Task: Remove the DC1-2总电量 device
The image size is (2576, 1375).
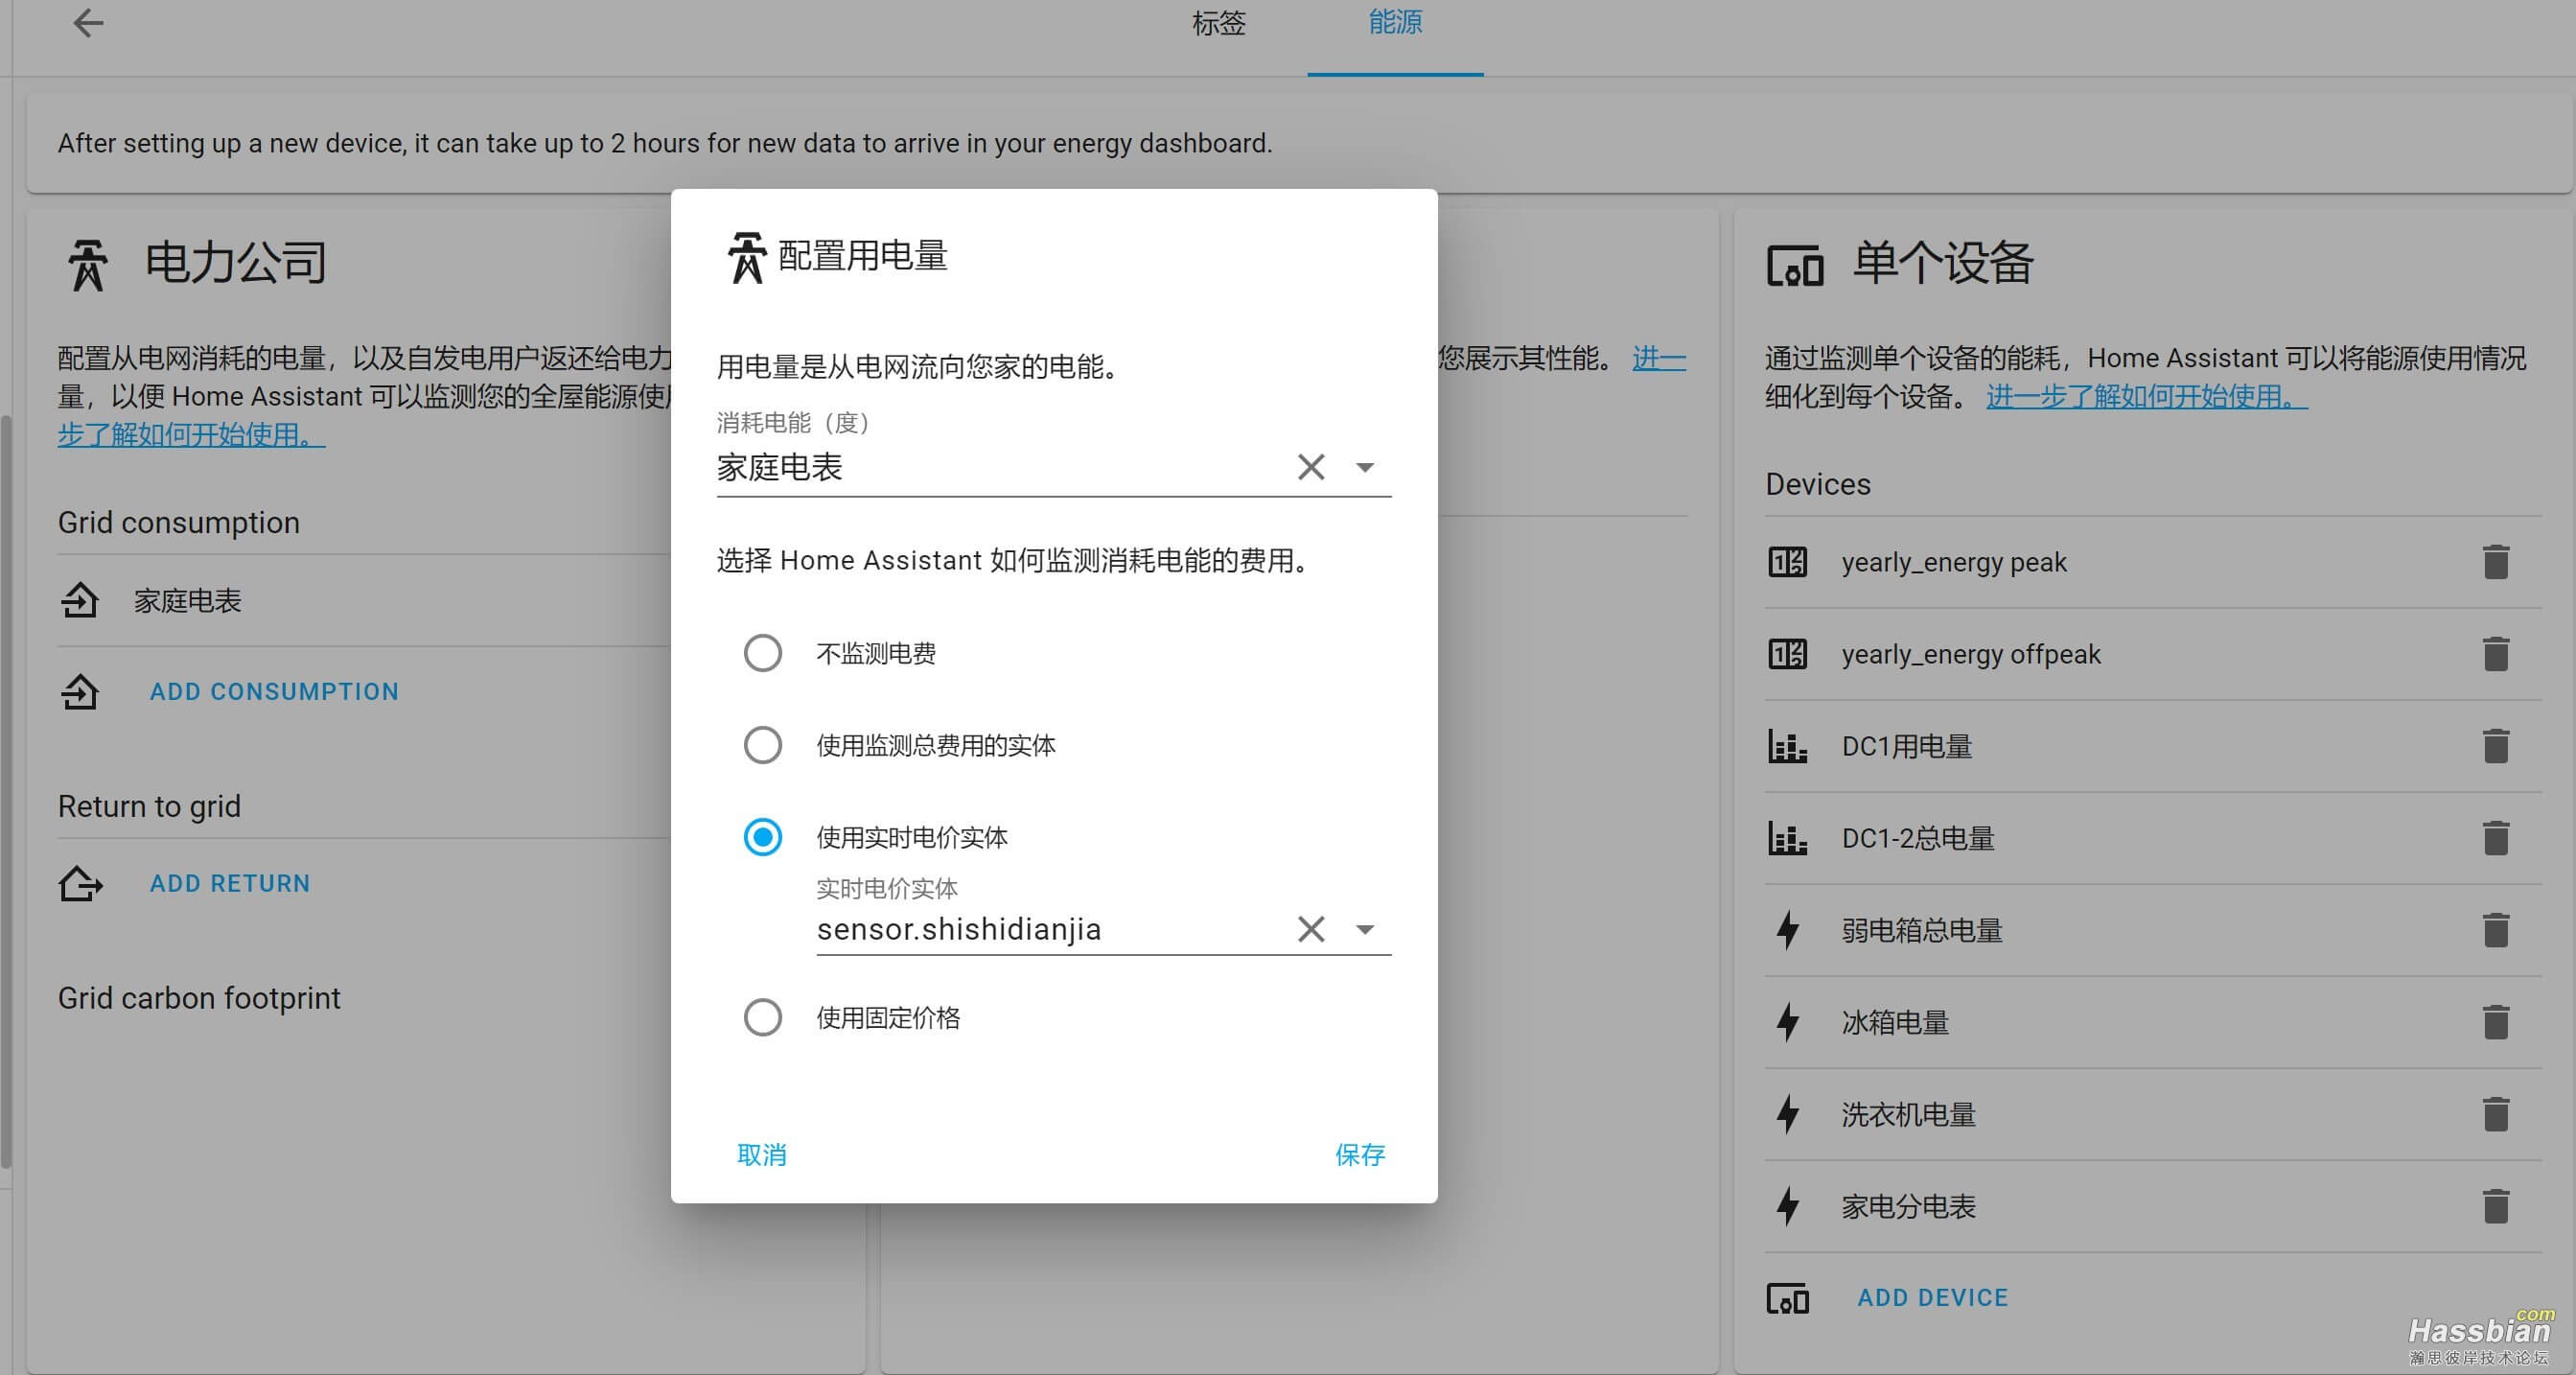Action: [x=2495, y=838]
